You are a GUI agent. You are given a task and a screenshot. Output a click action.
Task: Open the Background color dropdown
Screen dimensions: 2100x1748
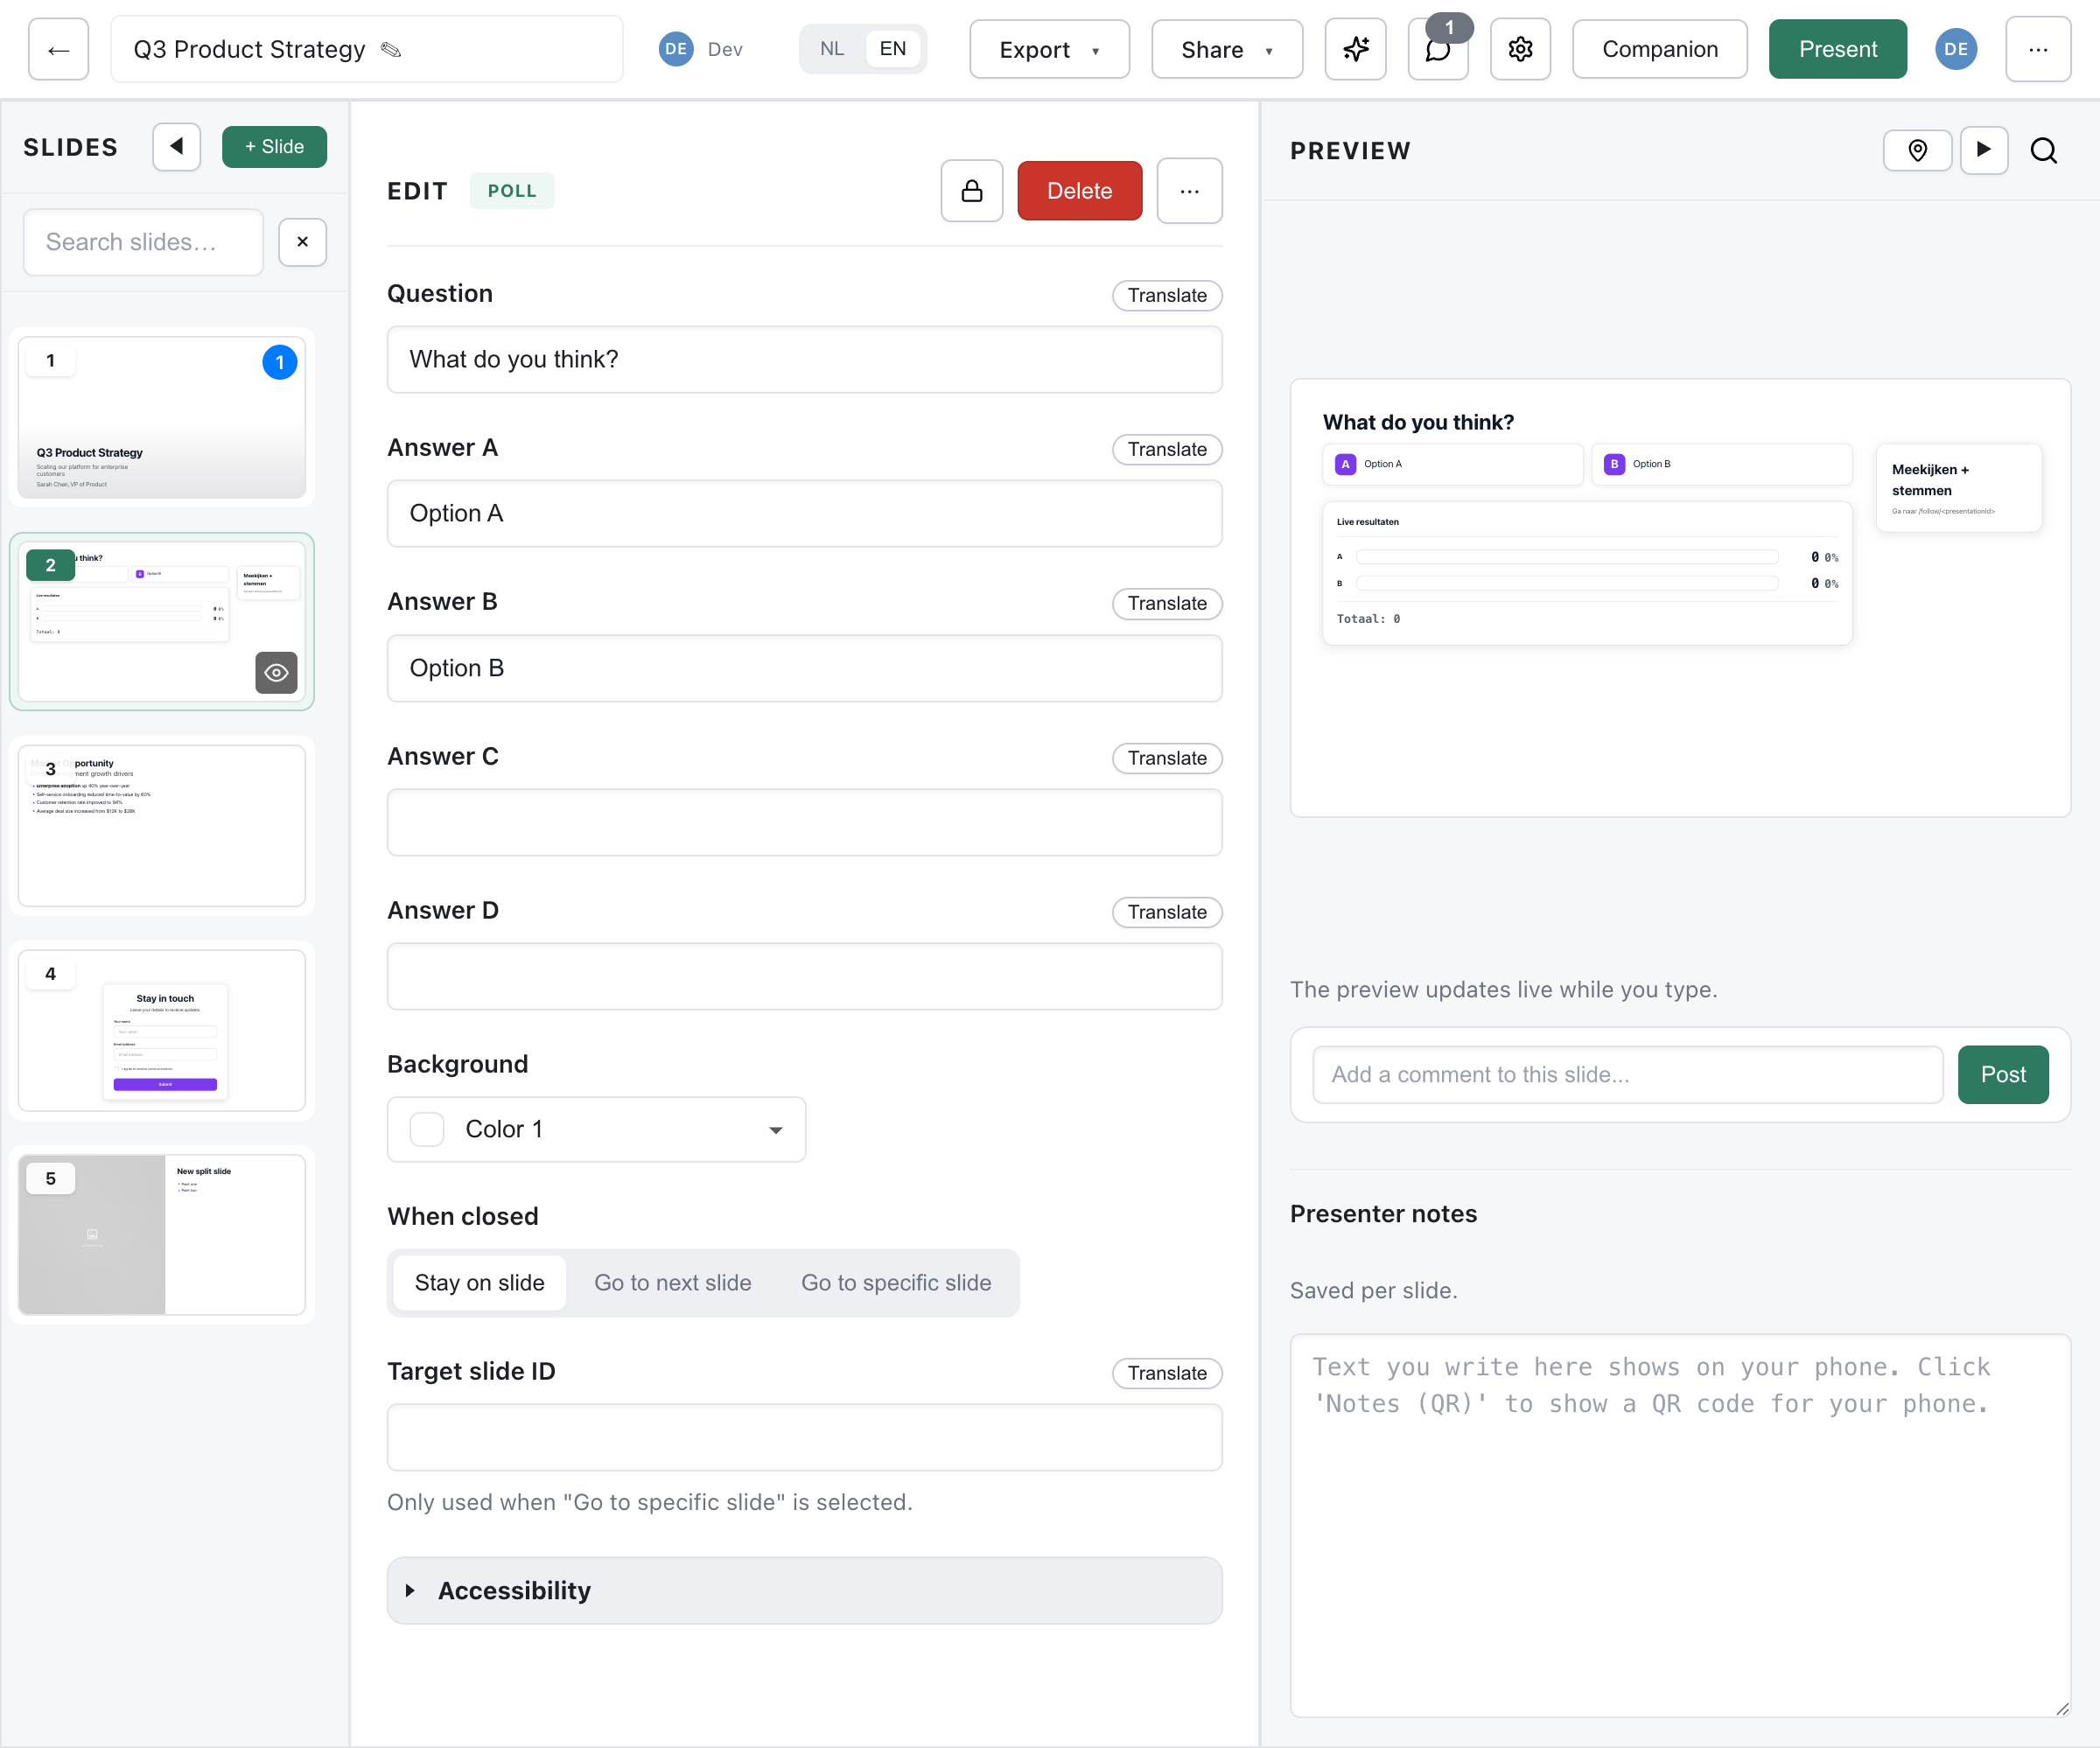tap(596, 1129)
